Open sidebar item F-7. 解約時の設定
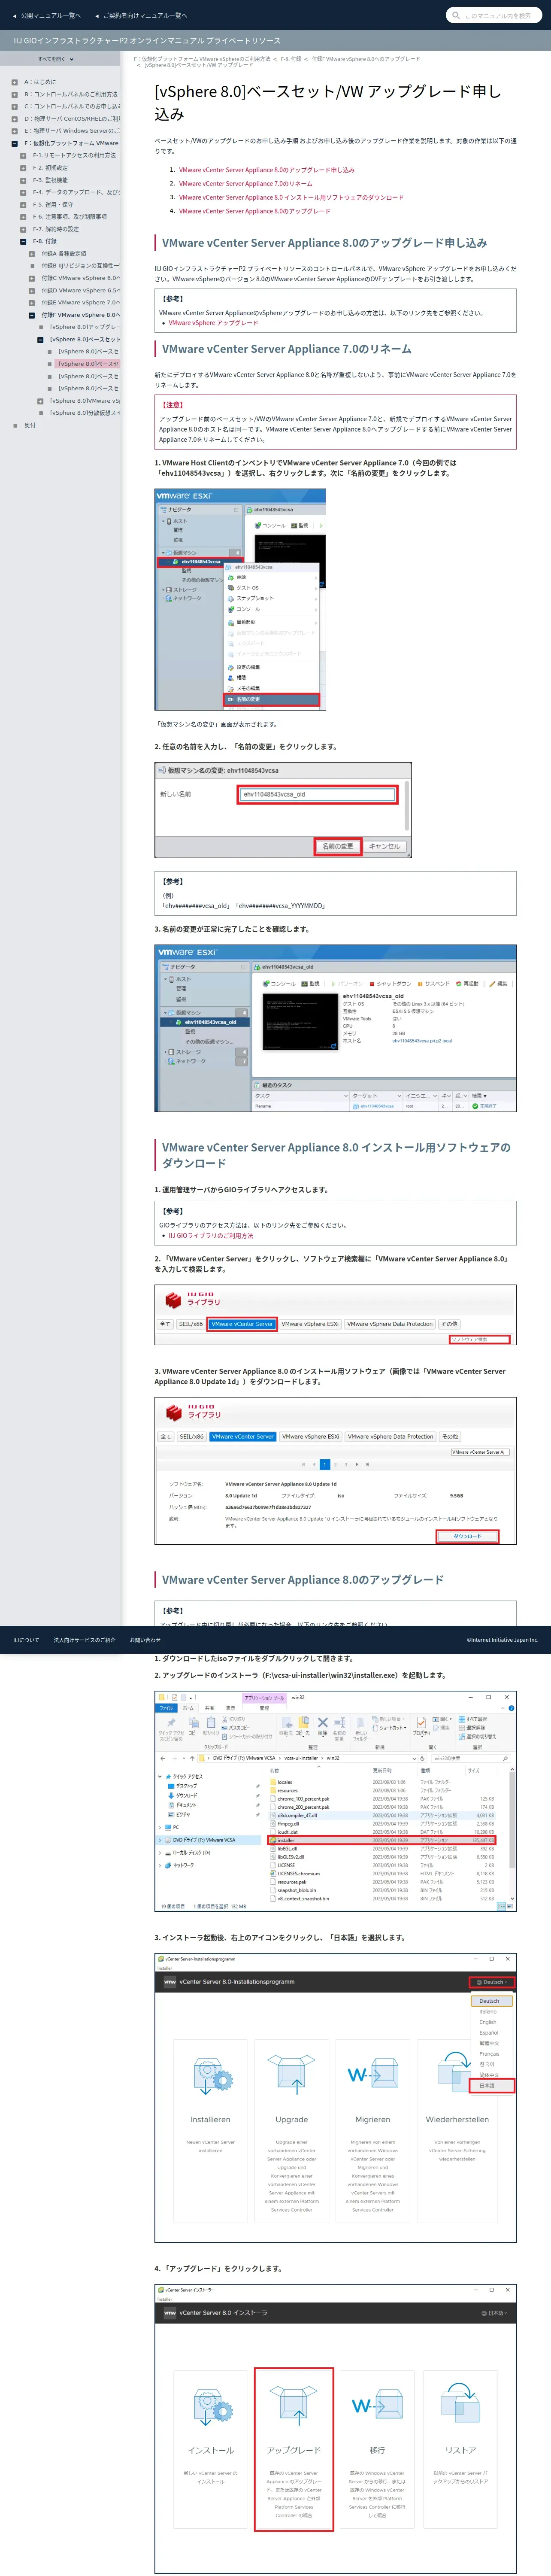 coord(56,229)
